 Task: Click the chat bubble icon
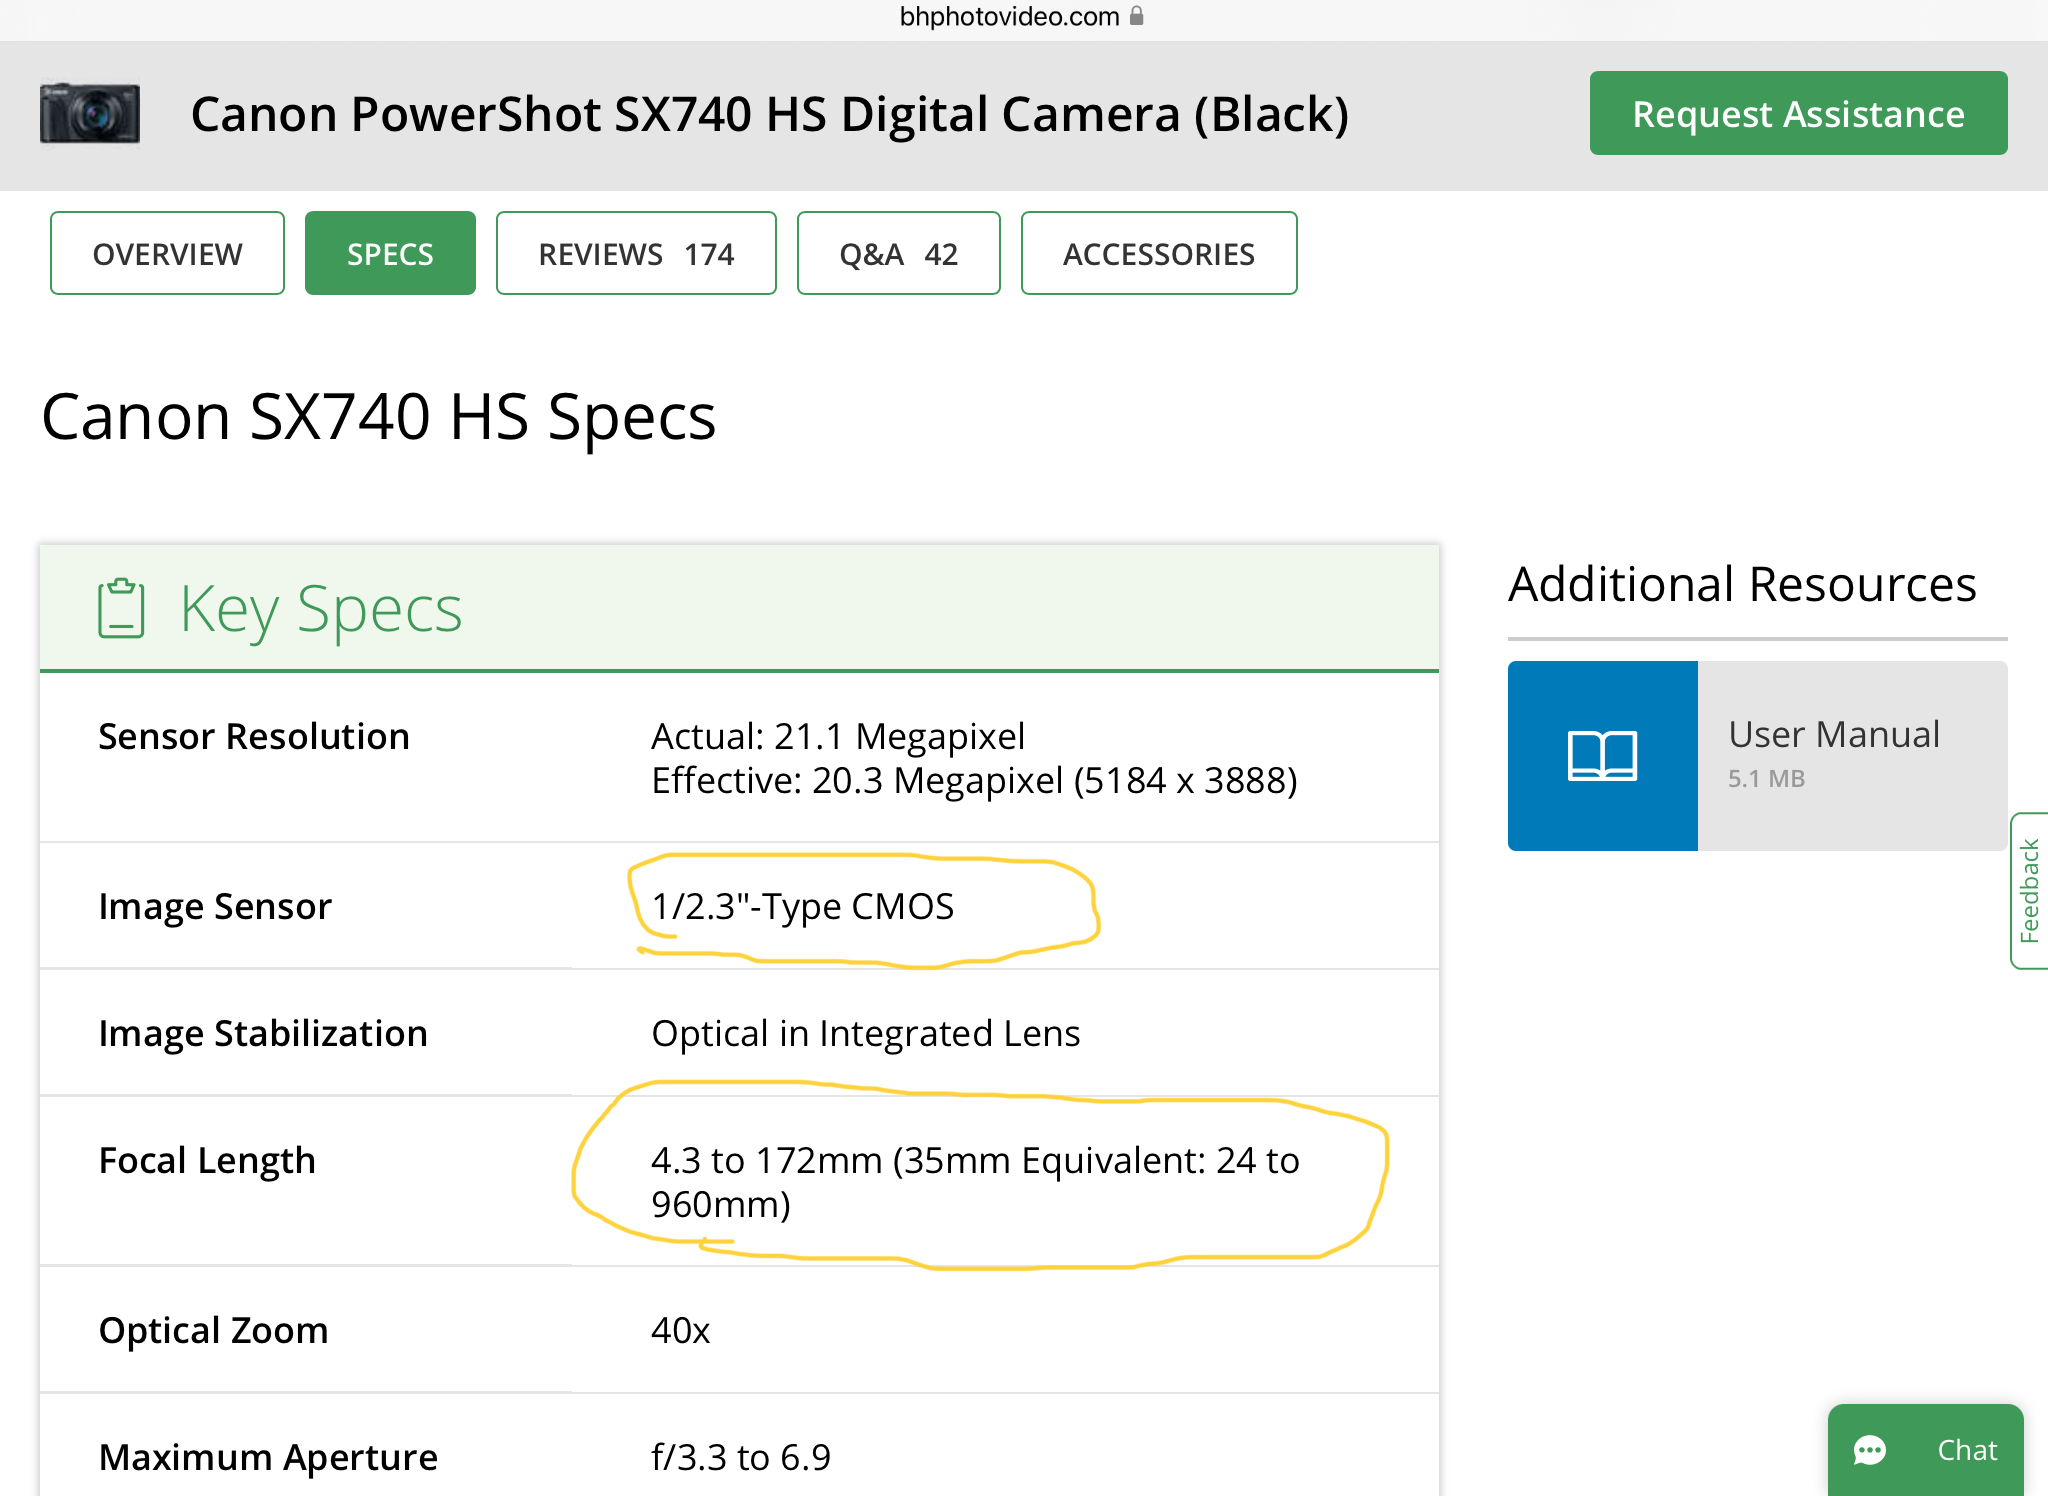click(x=1869, y=1450)
